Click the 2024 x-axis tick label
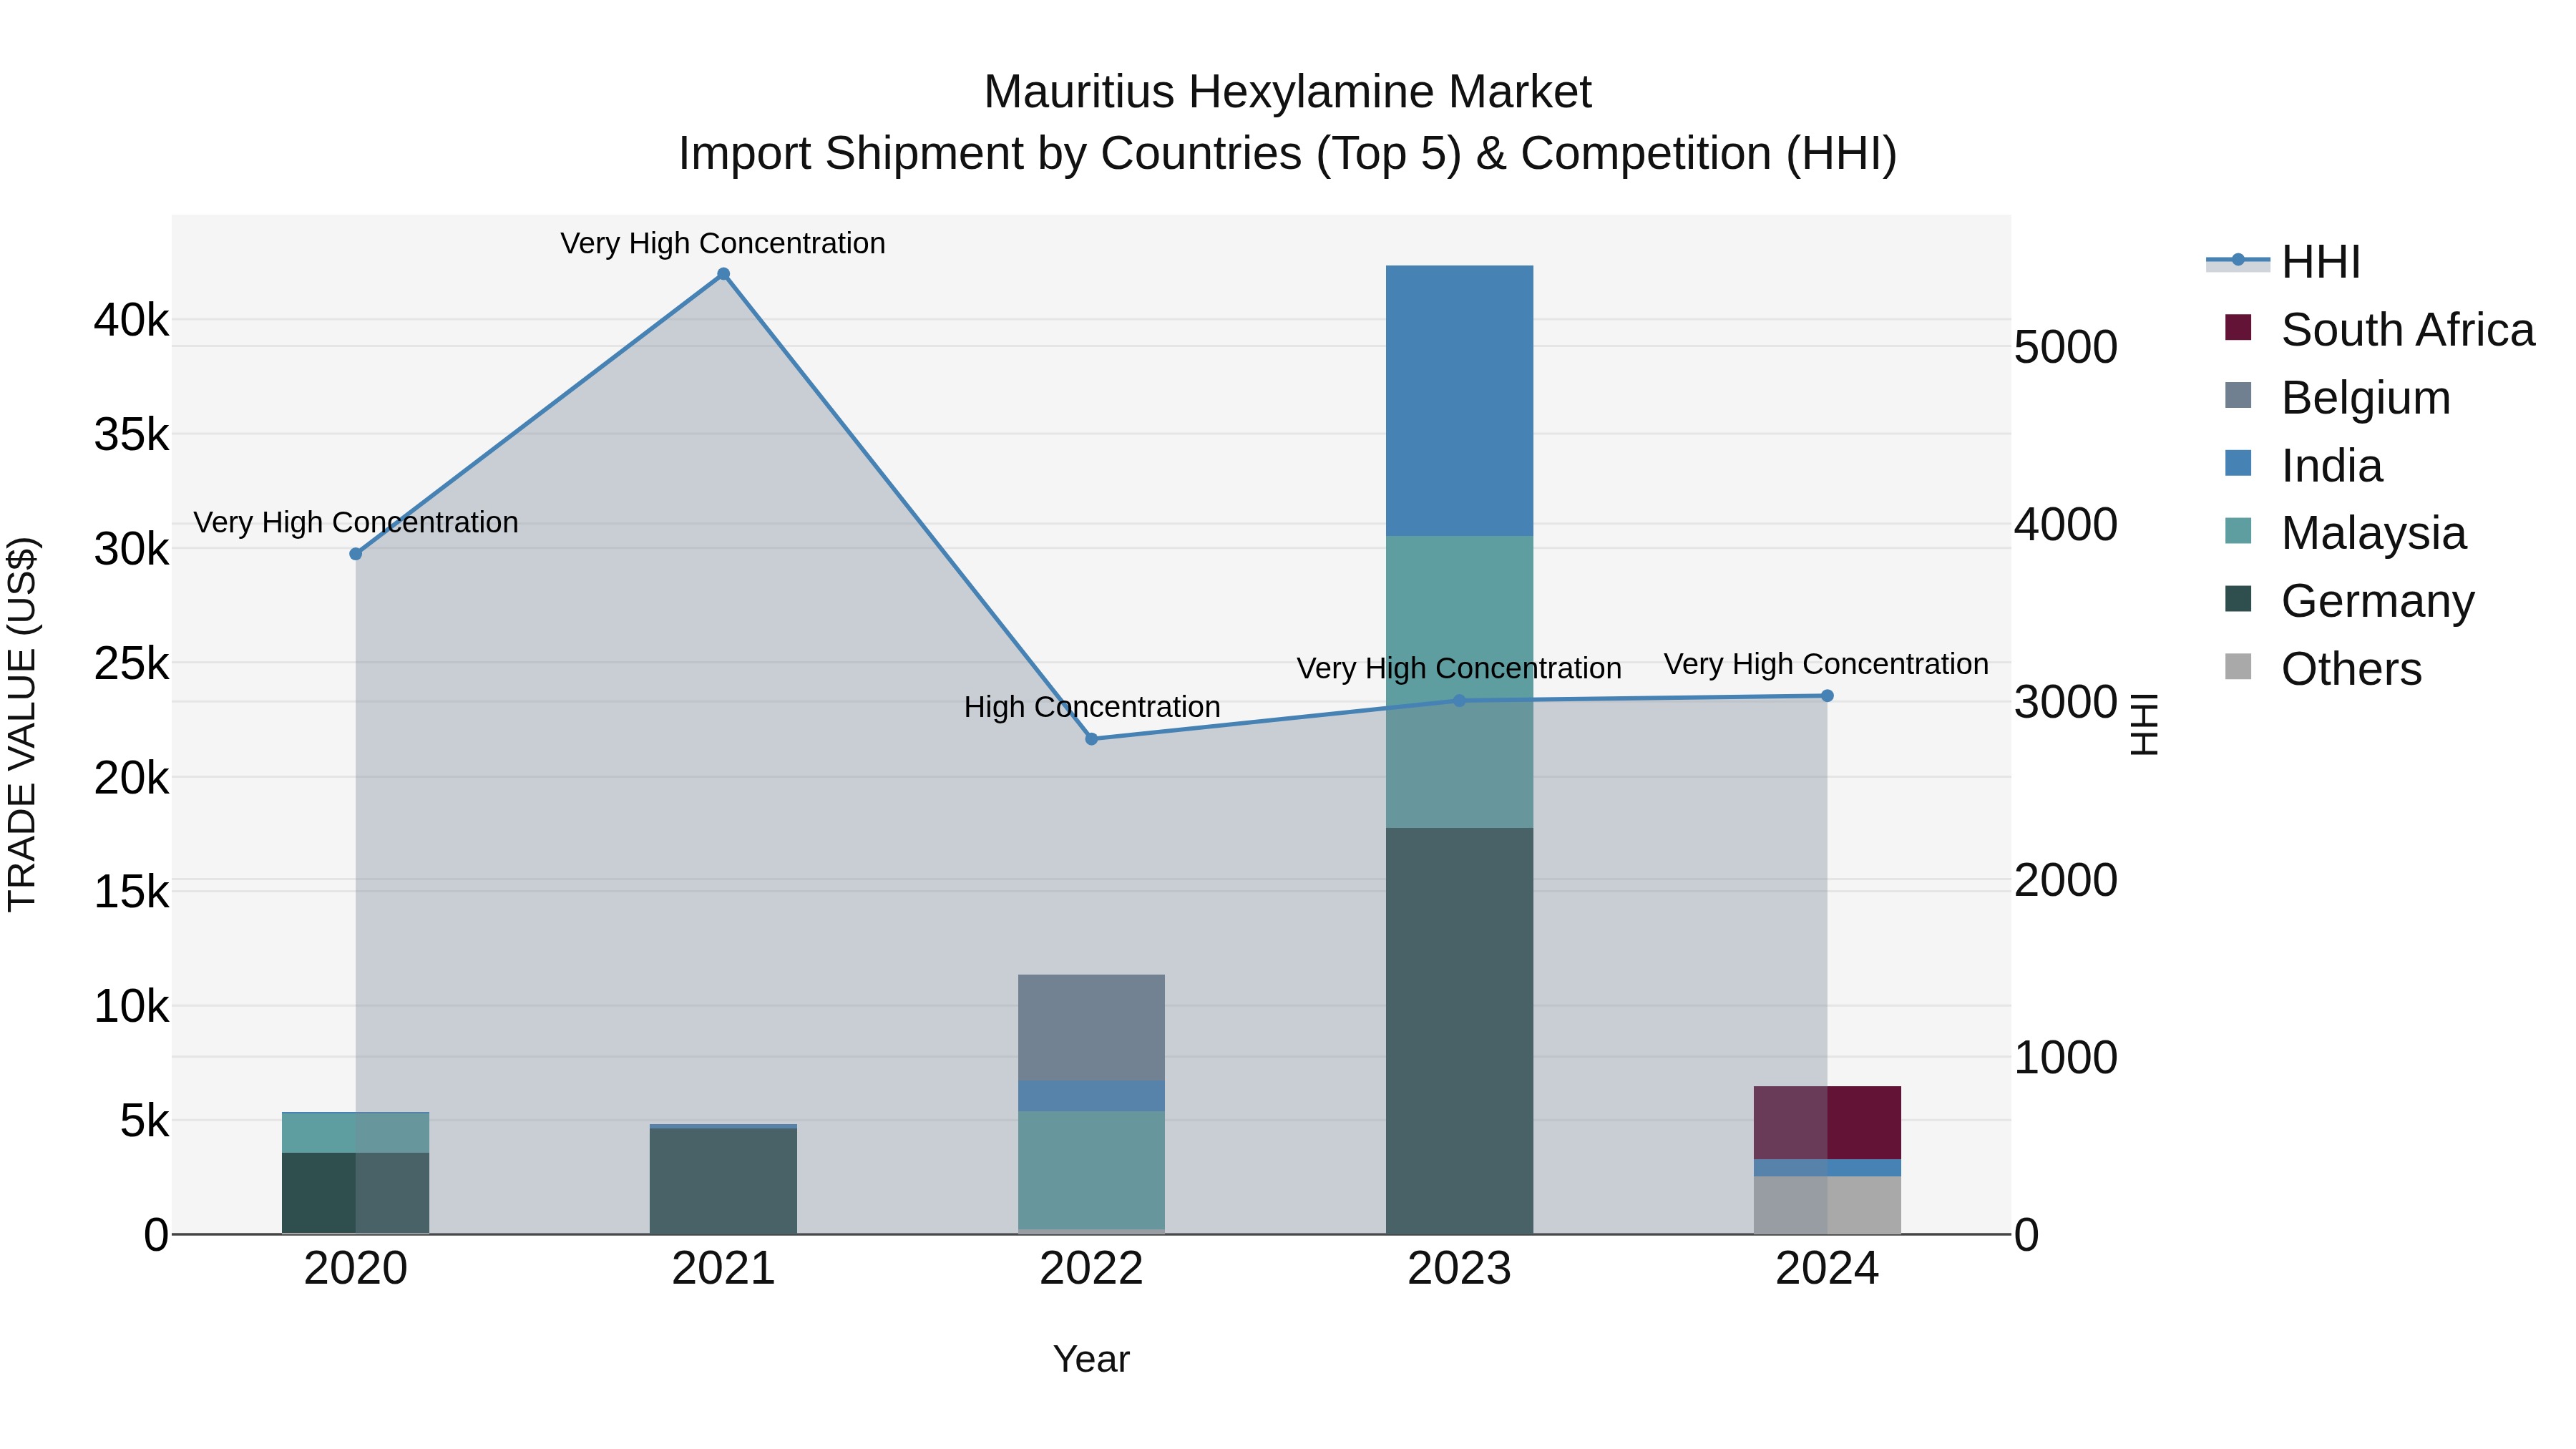Image resolution: width=2576 pixels, height=1449 pixels. (x=1827, y=1269)
